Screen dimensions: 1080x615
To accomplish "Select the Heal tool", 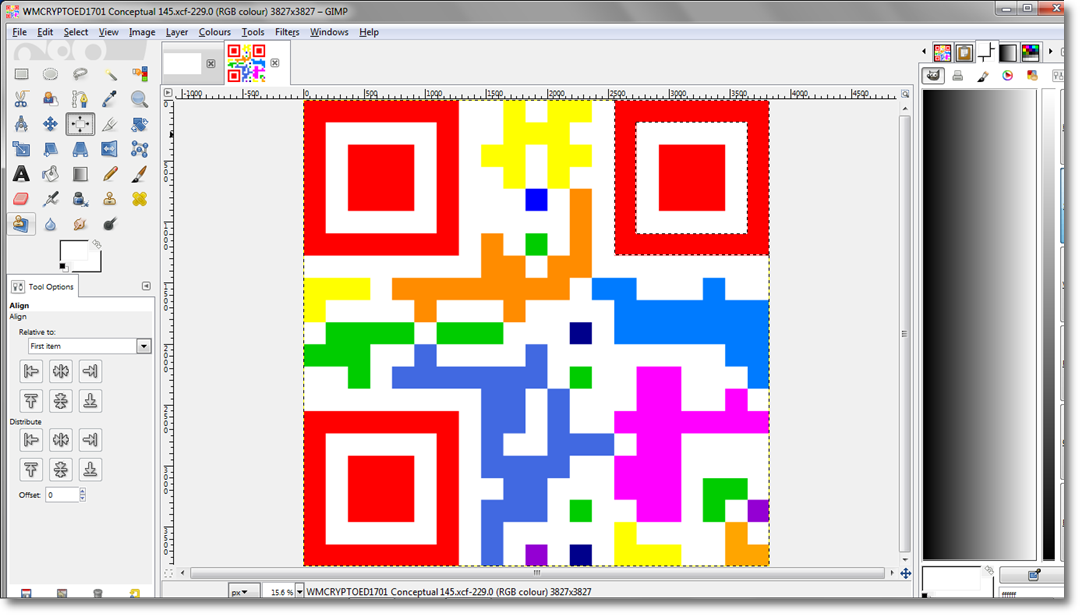I will click(139, 199).
